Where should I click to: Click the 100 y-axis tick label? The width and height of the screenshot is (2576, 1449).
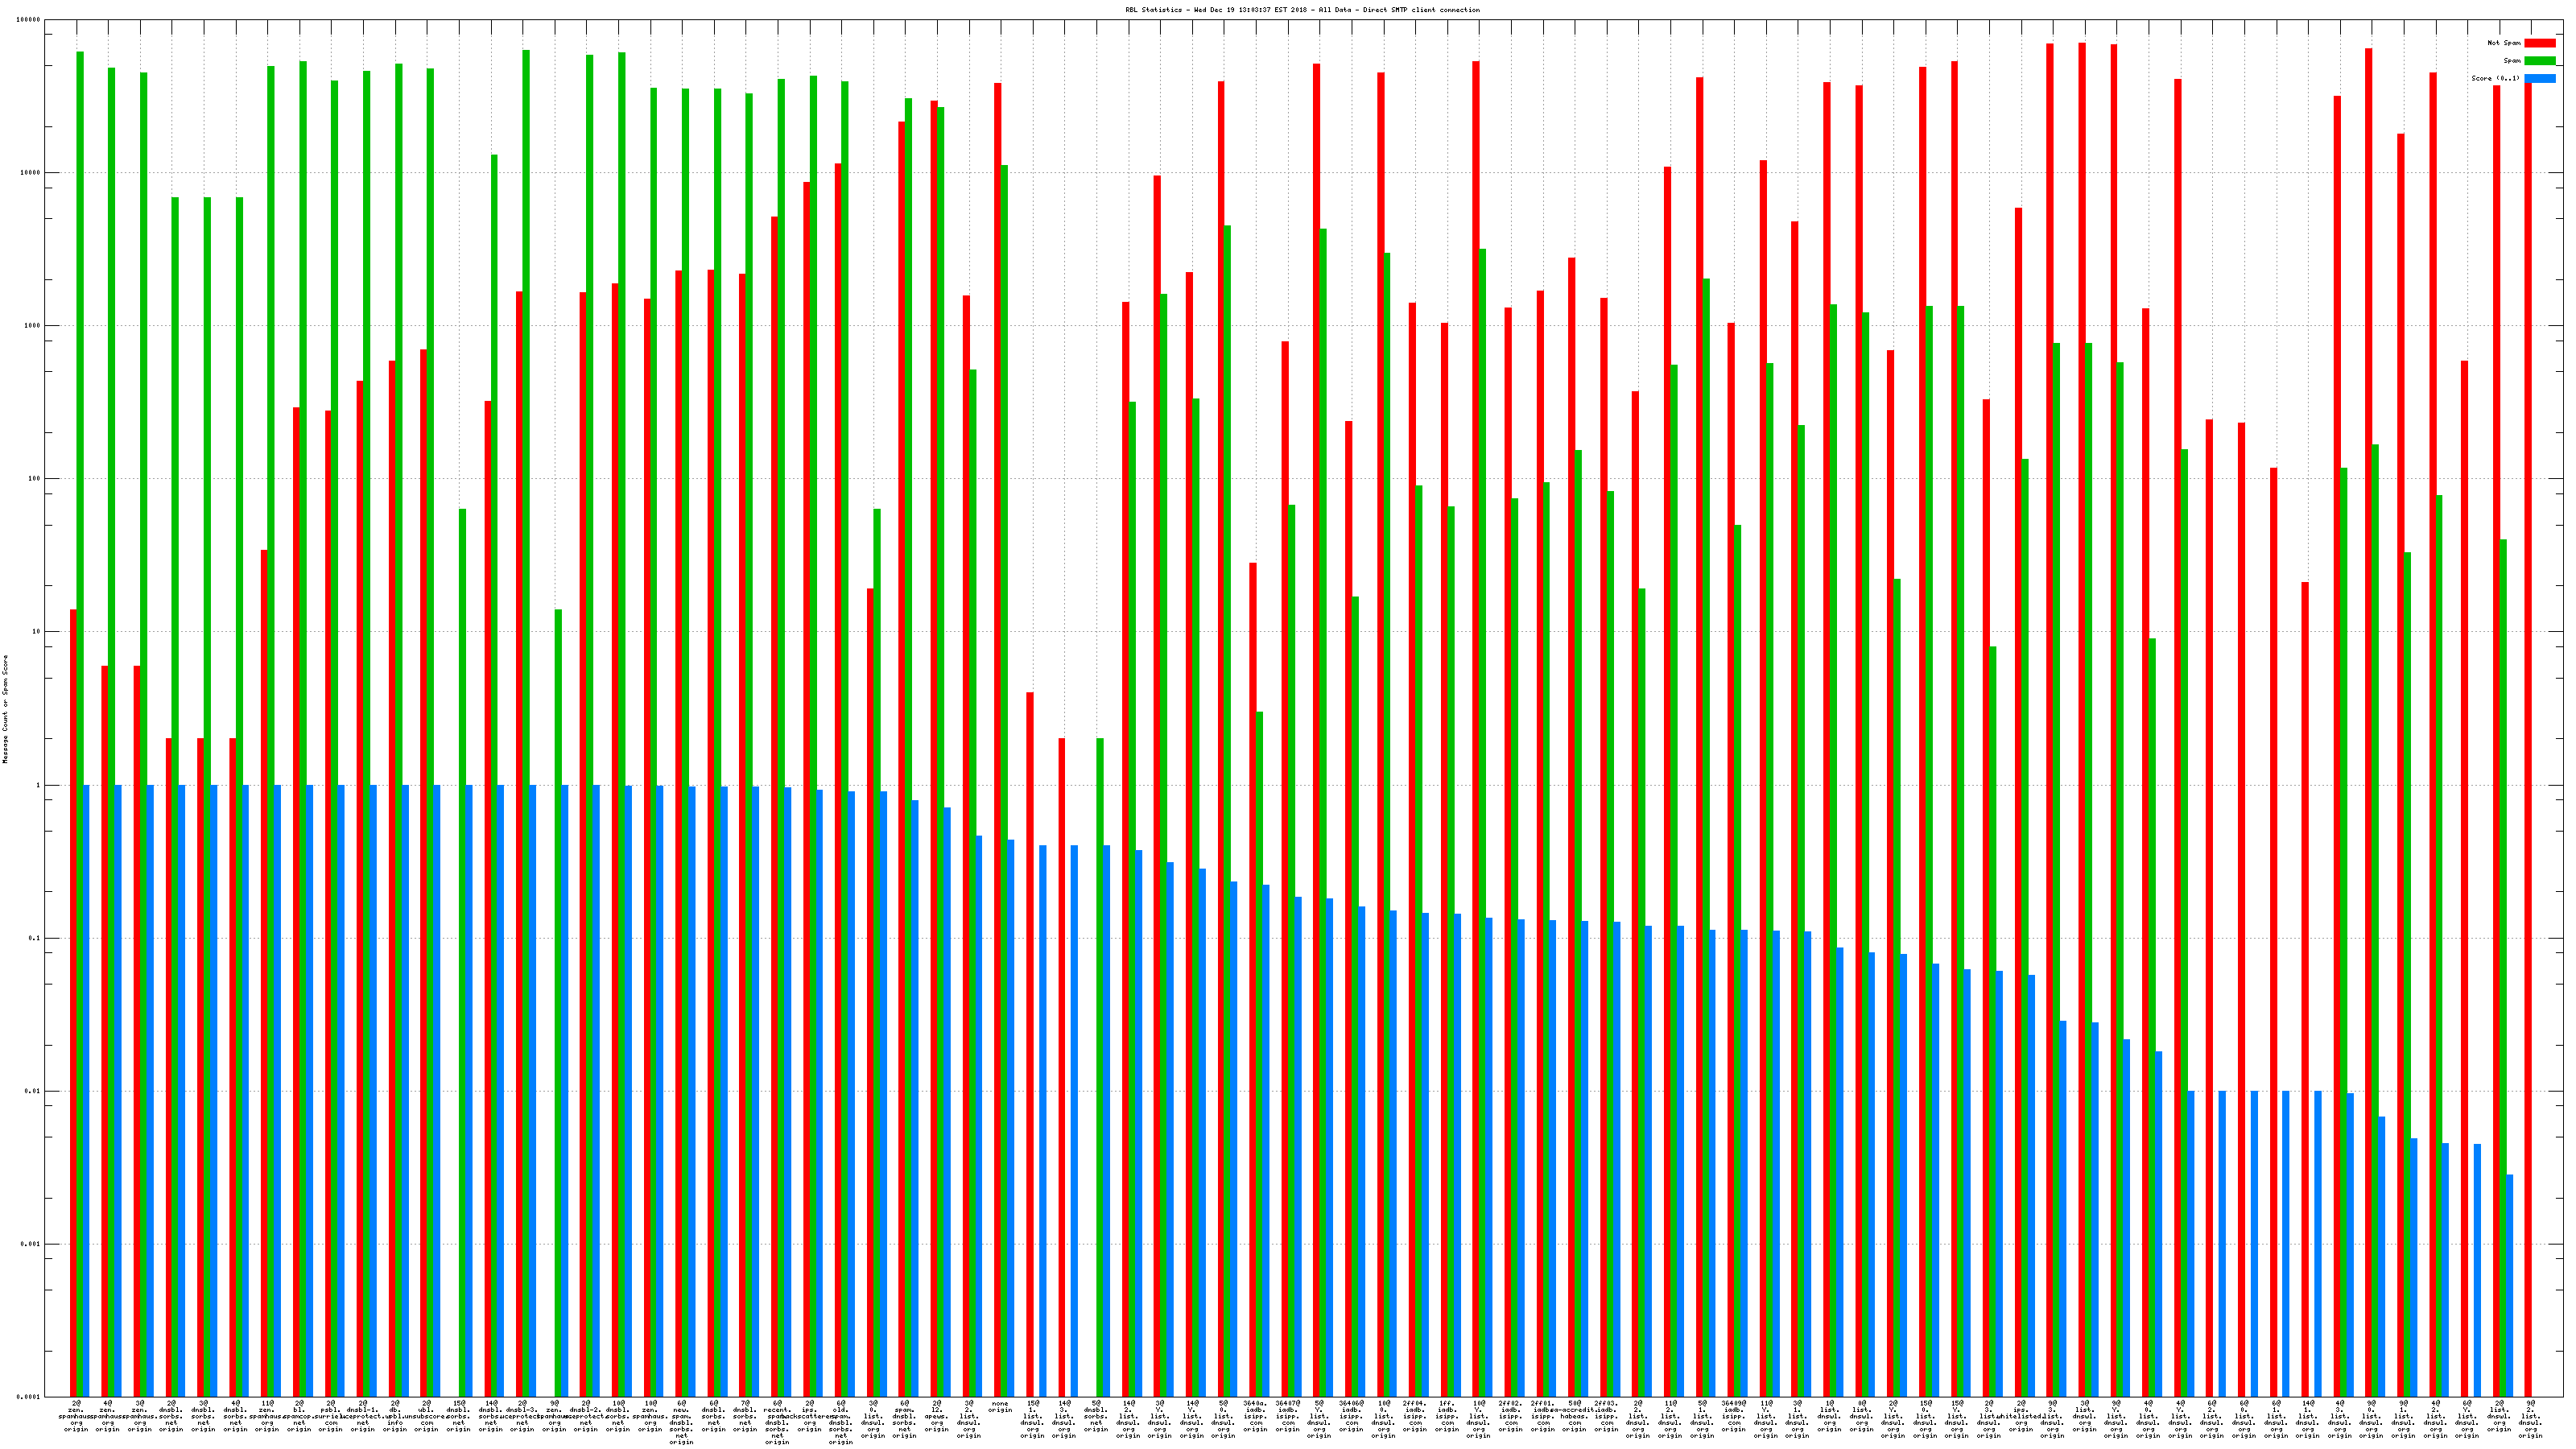(x=35, y=479)
